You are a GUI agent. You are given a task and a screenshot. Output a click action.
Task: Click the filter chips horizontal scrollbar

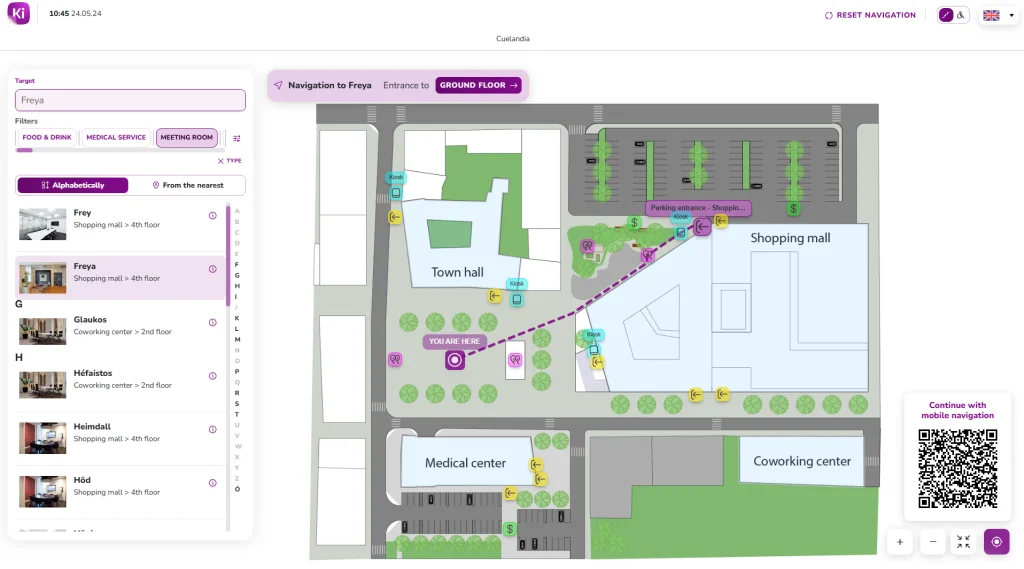[x=24, y=150]
